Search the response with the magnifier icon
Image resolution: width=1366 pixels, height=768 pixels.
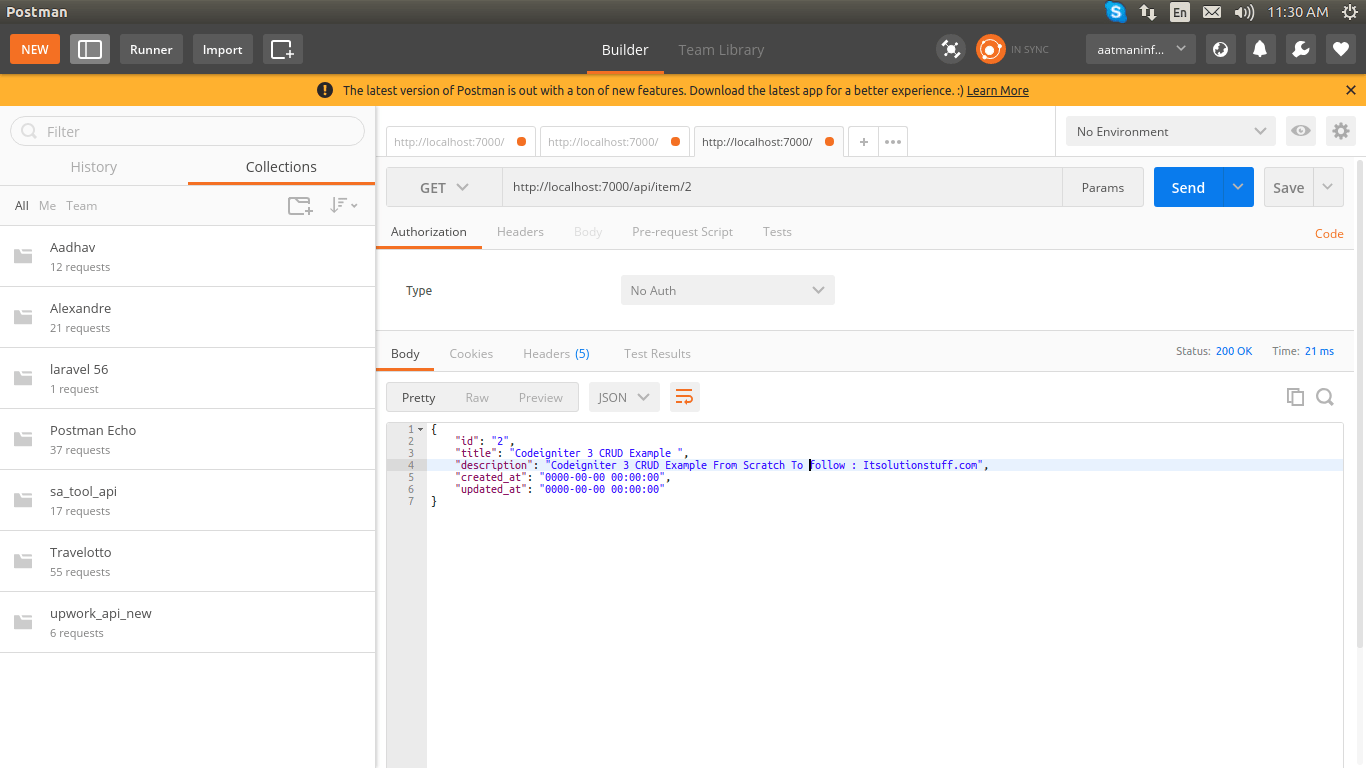click(1325, 397)
